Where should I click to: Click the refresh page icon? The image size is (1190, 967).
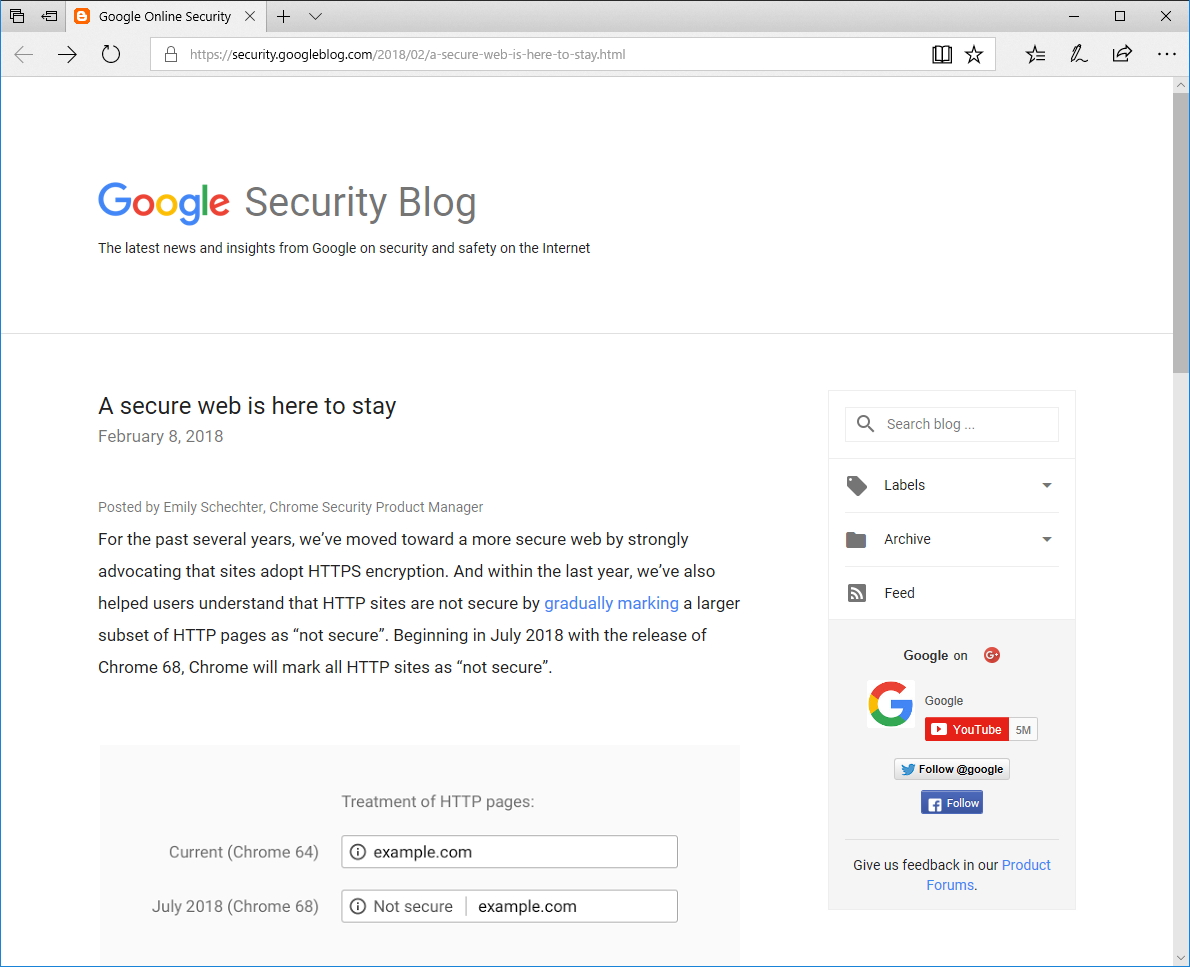(x=110, y=54)
